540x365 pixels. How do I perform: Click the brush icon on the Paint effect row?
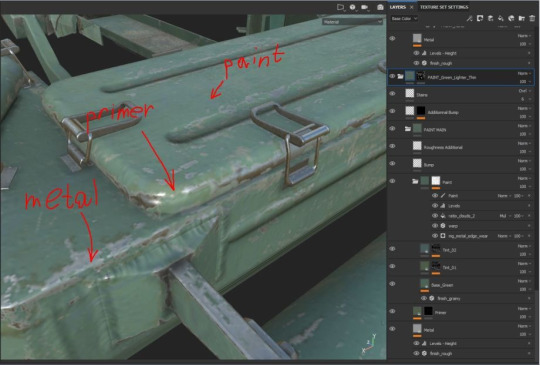[x=443, y=196]
